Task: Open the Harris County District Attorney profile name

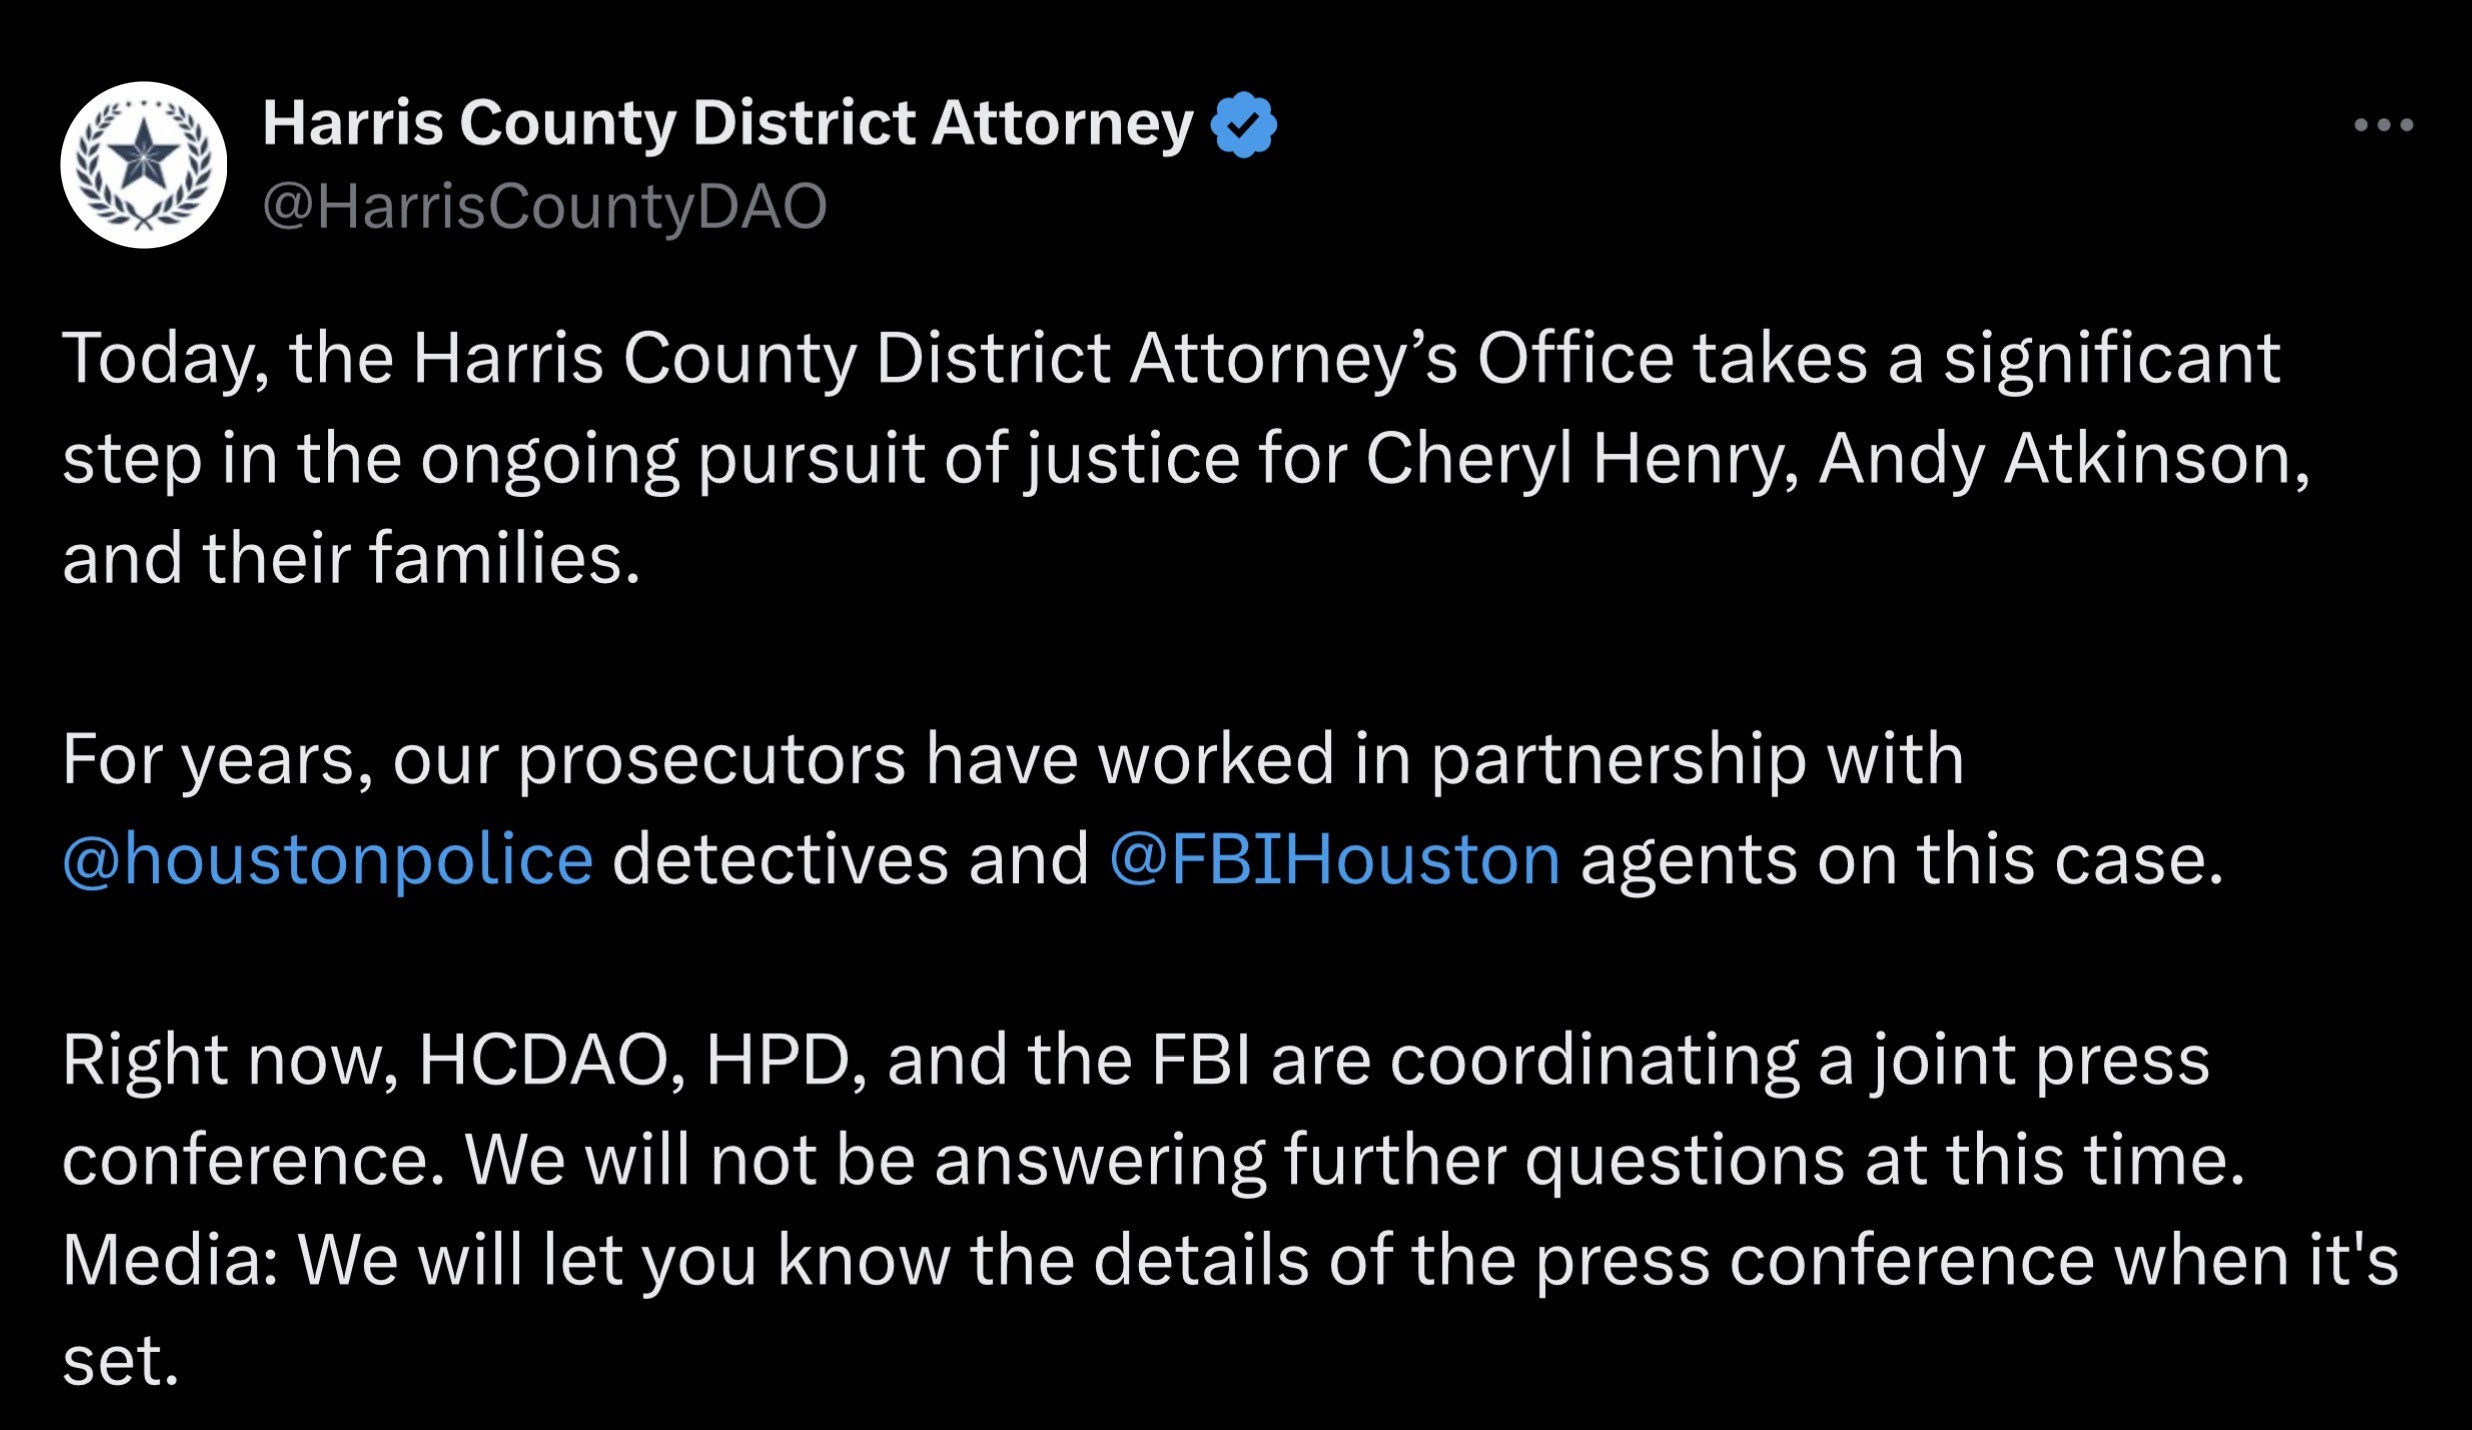Action: click(728, 125)
